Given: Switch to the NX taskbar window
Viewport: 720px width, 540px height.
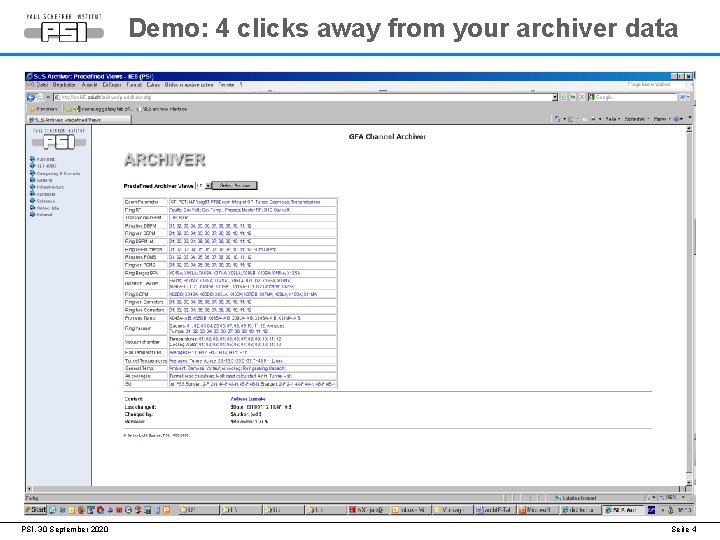Looking at the screenshot, I should click(x=367, y=510).
